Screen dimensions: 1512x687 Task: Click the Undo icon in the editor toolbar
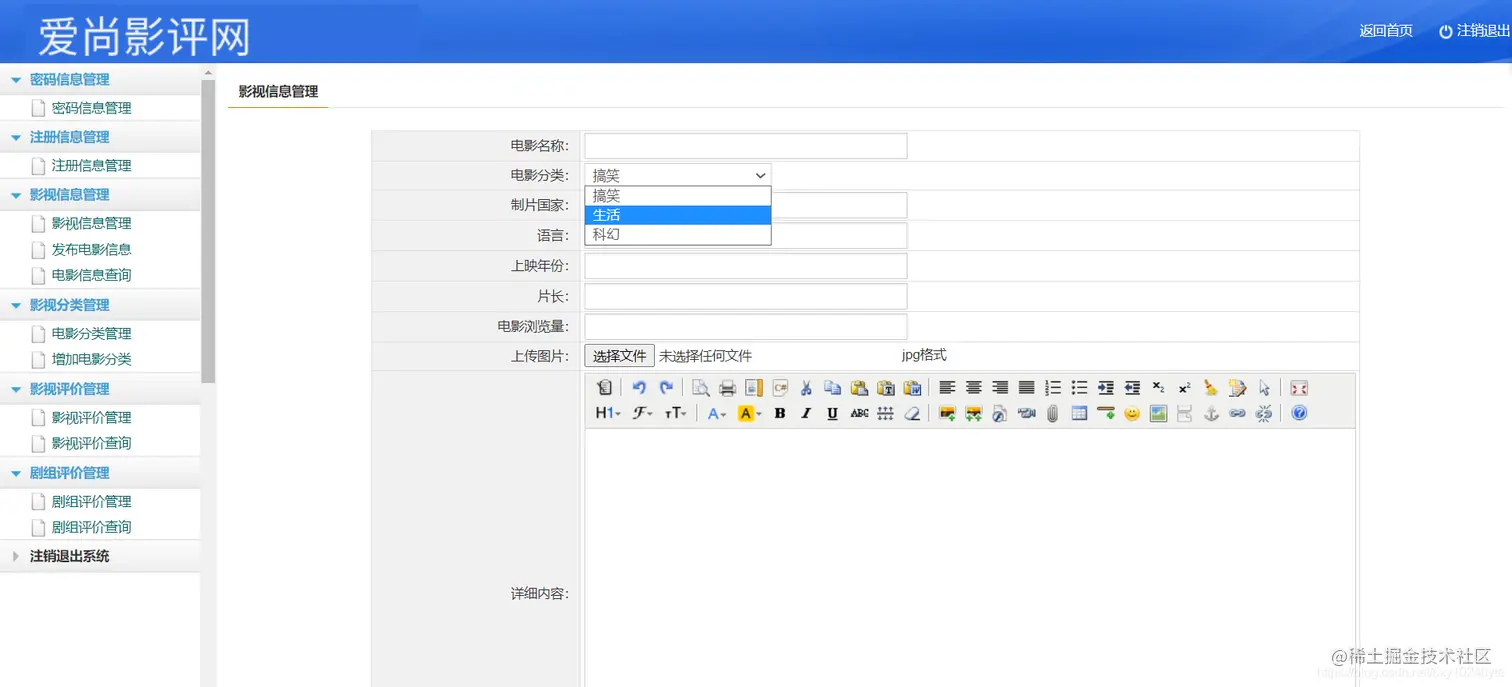[x=639, y=387]
